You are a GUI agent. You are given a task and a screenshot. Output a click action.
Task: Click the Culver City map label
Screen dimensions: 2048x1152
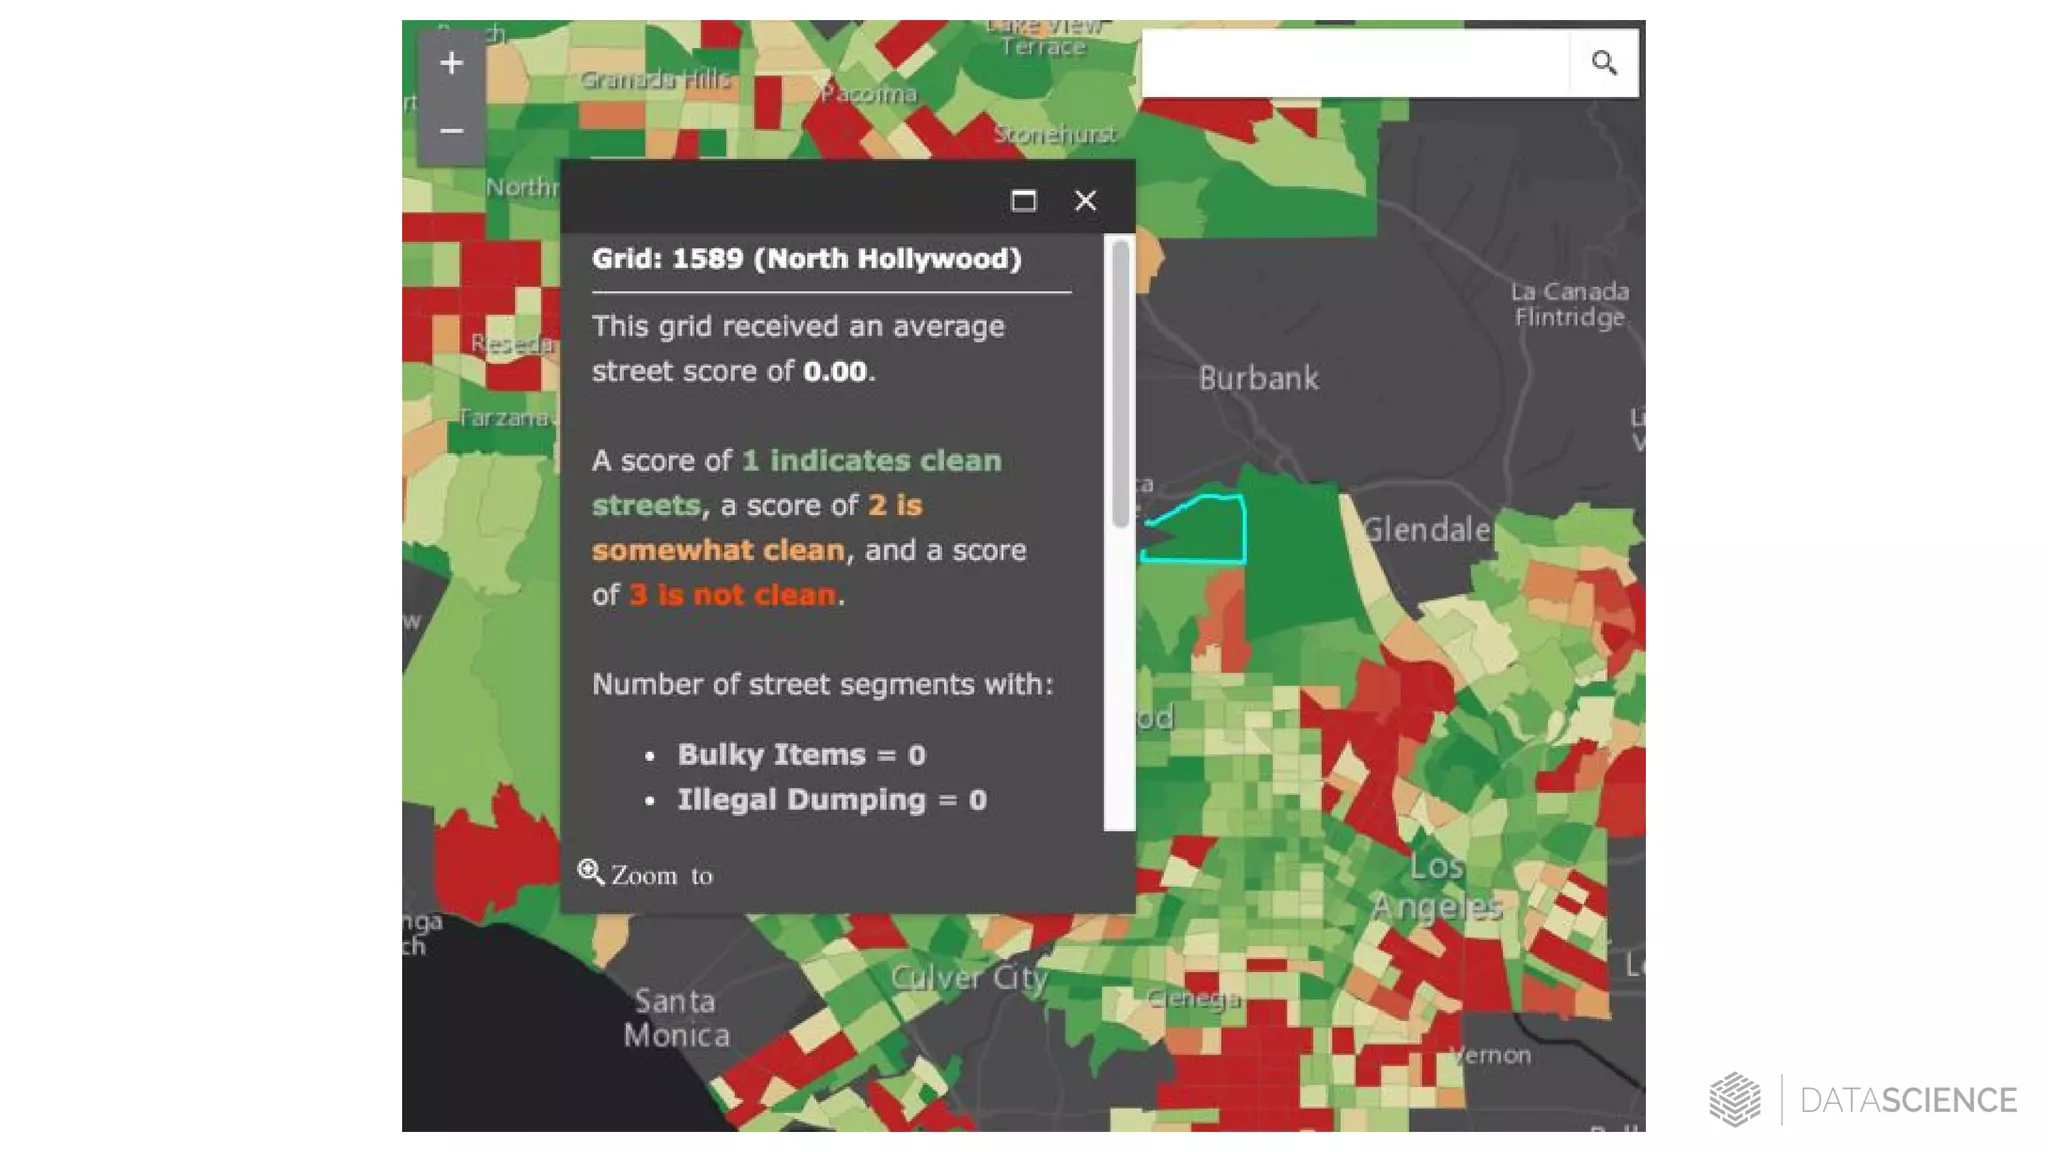coord(968,977)
